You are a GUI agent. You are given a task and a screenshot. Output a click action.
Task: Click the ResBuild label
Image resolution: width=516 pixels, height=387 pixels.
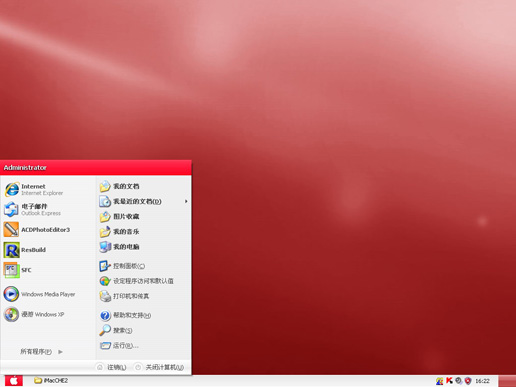coord(33,250)
